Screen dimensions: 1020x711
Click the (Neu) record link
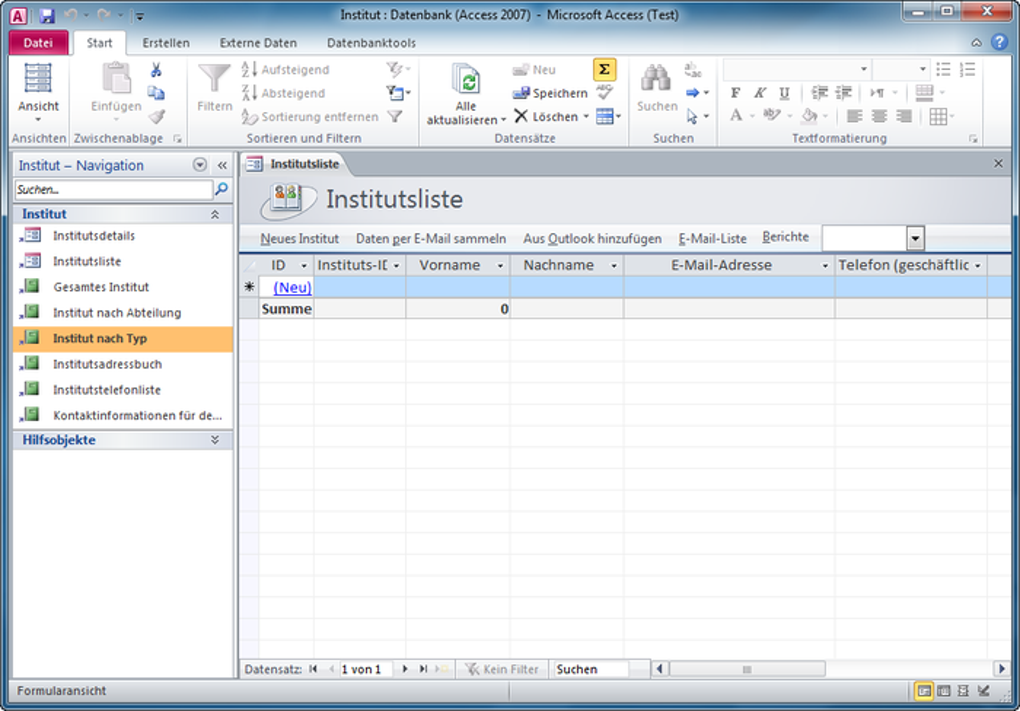pos(292,287)
